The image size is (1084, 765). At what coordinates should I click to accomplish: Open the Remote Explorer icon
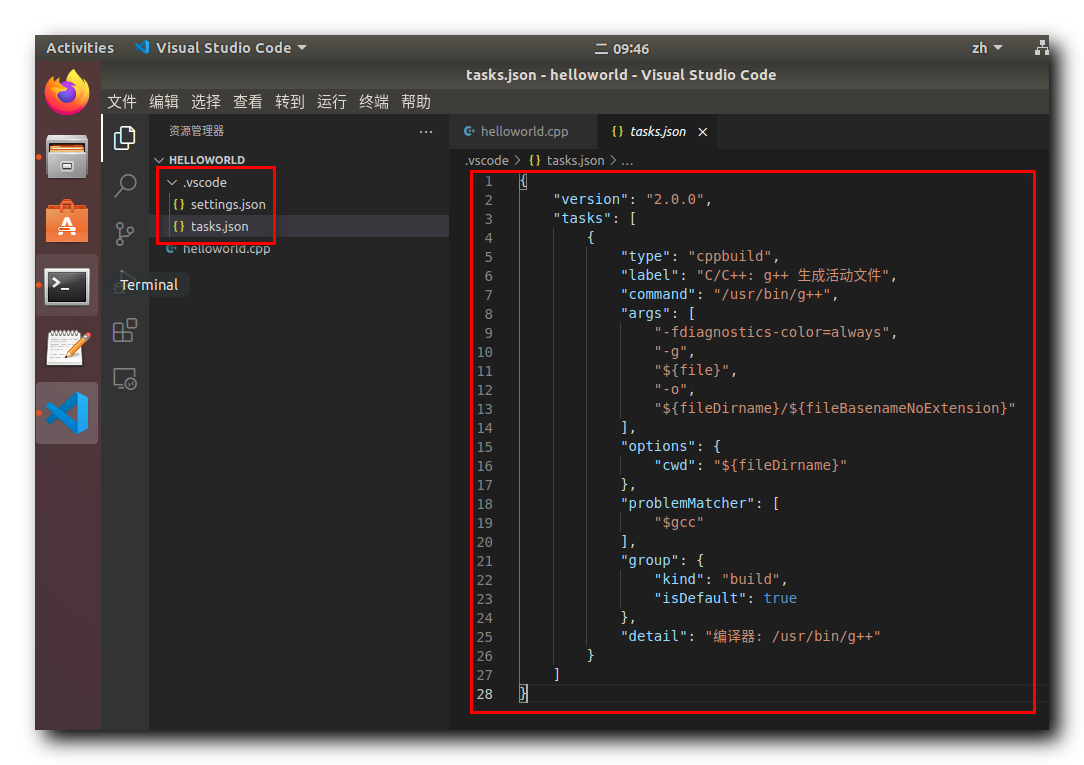click(124, 379)
